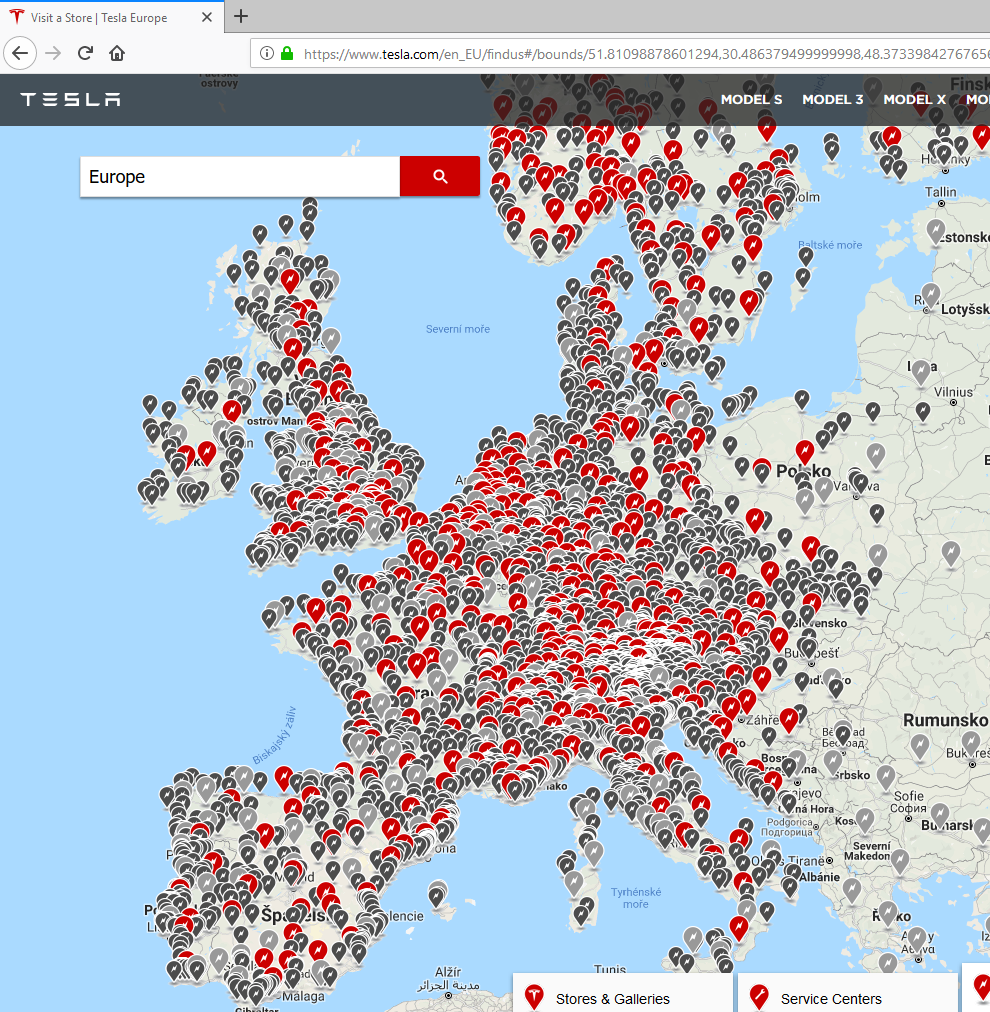This screenshot has width=990, height=1012.
Task: Open the Model S menu item
Action: tap(751, 100)
